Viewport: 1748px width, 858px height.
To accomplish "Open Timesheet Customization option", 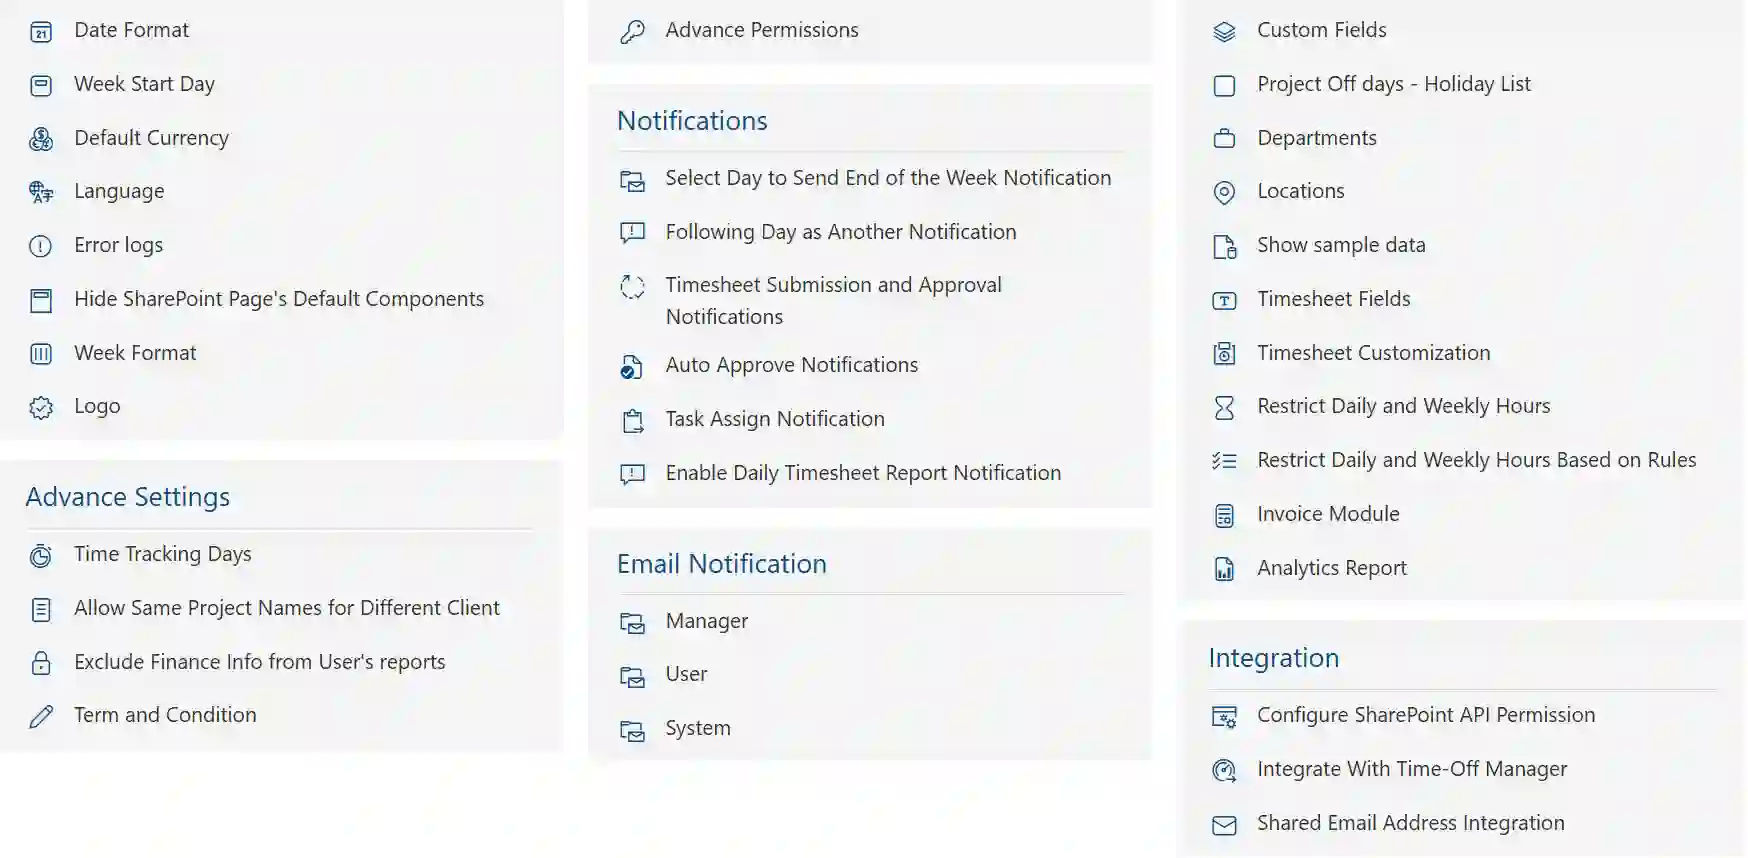I will [x=1373, y=353].
